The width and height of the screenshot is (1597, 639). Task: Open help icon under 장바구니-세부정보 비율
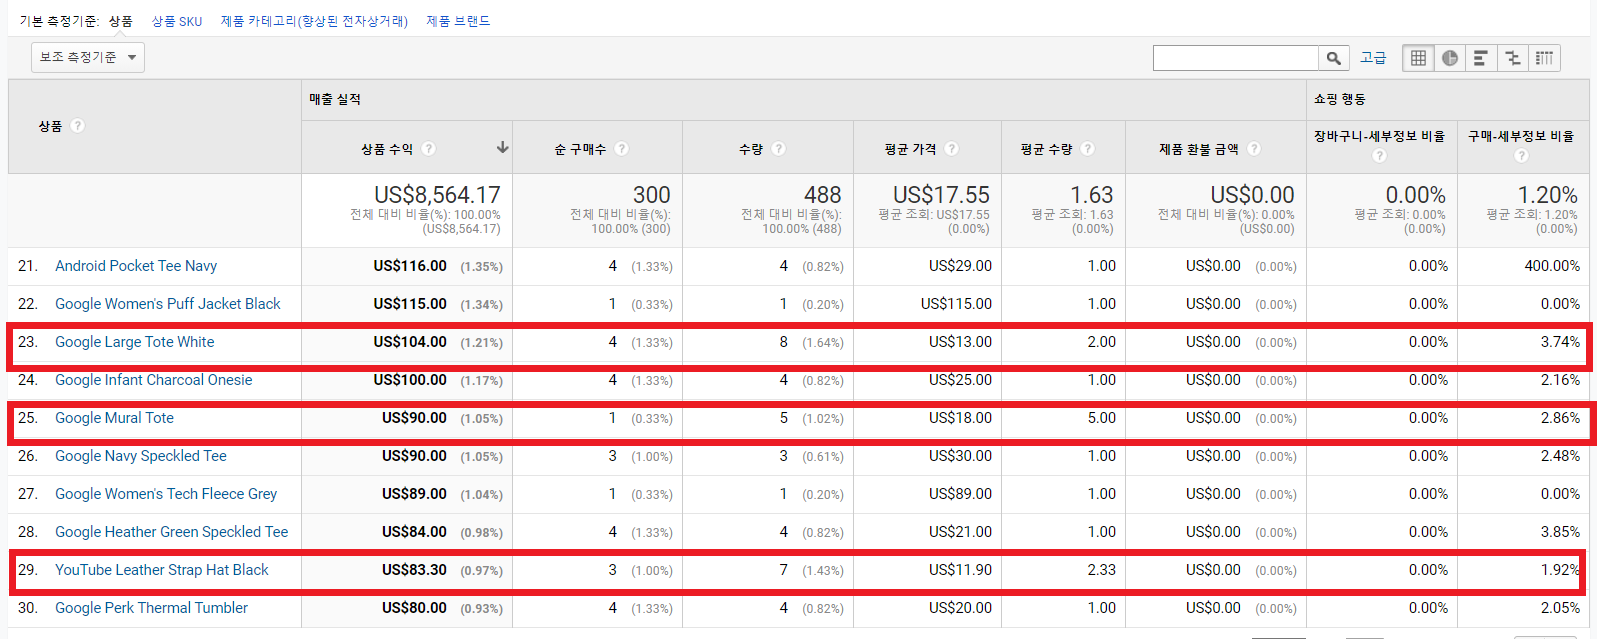coord(1380,156)
